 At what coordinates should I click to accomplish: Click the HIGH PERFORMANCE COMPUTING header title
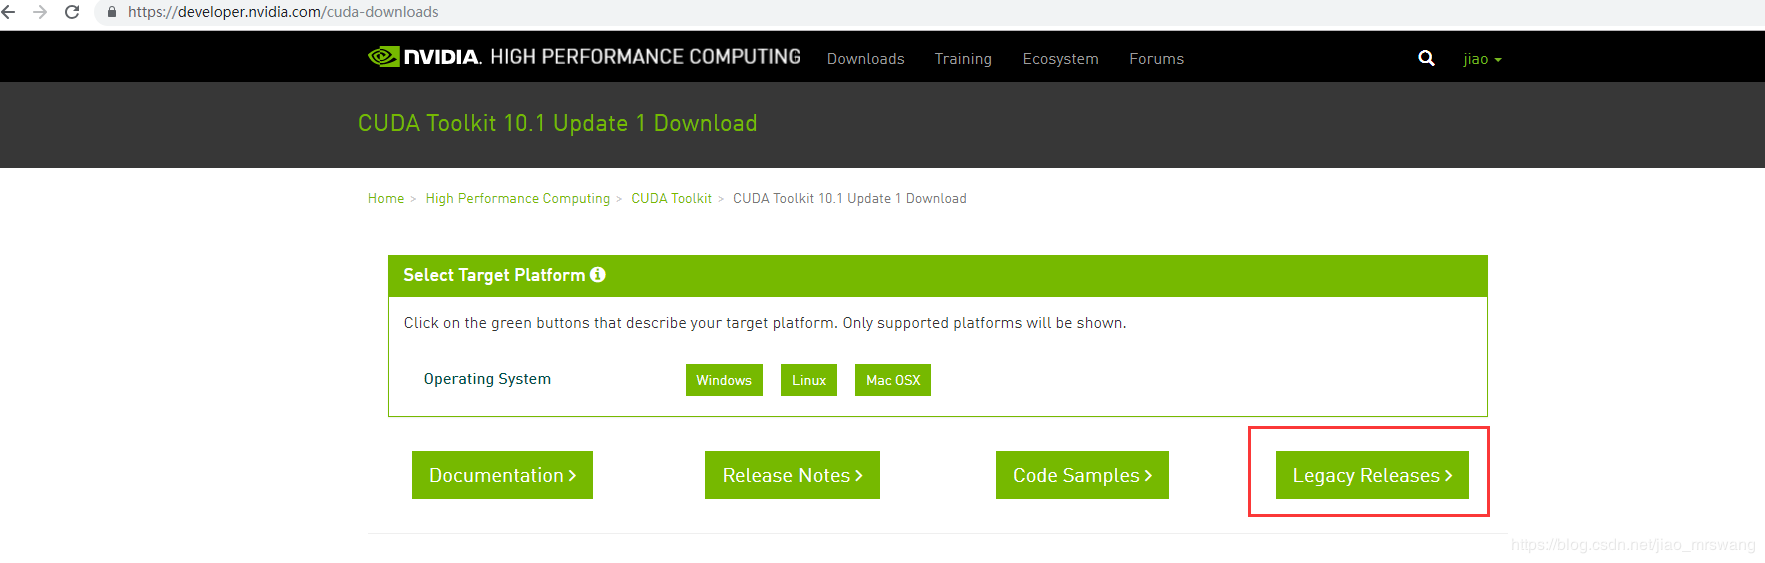(645, 57)
